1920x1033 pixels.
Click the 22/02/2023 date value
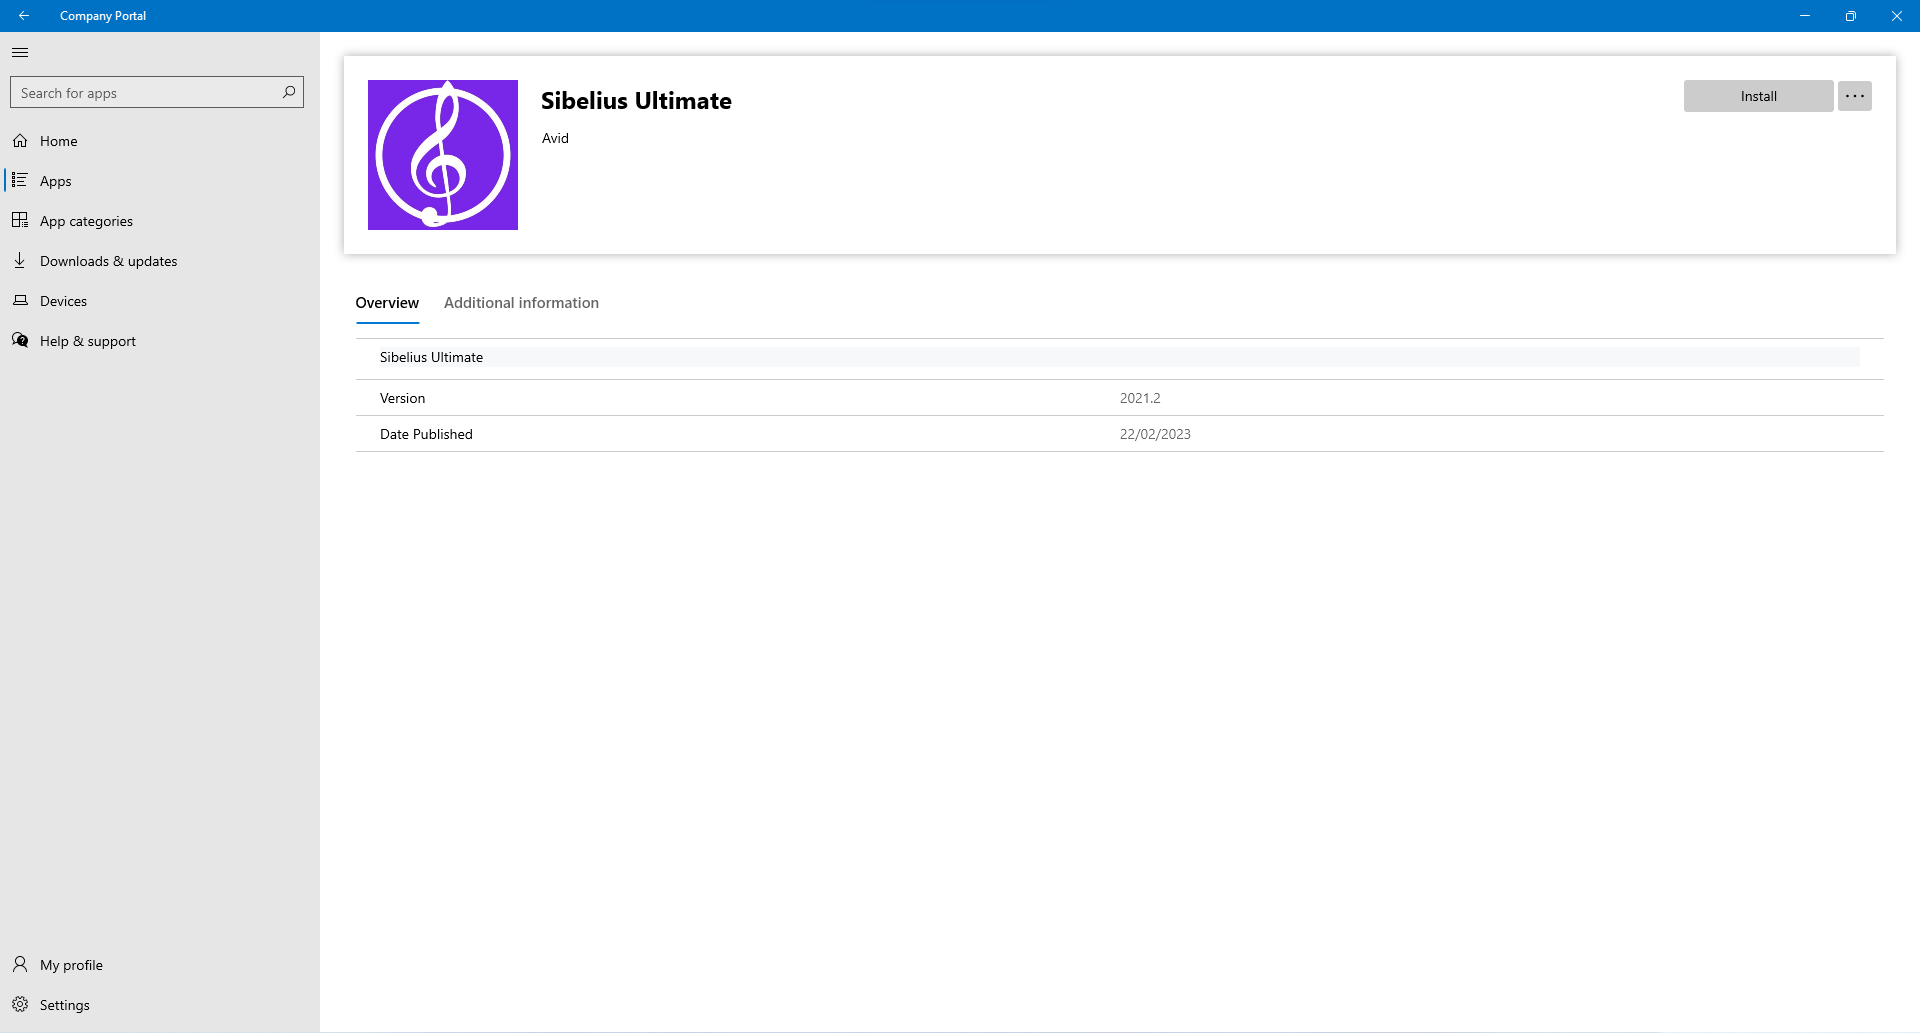click(1155, 434)
